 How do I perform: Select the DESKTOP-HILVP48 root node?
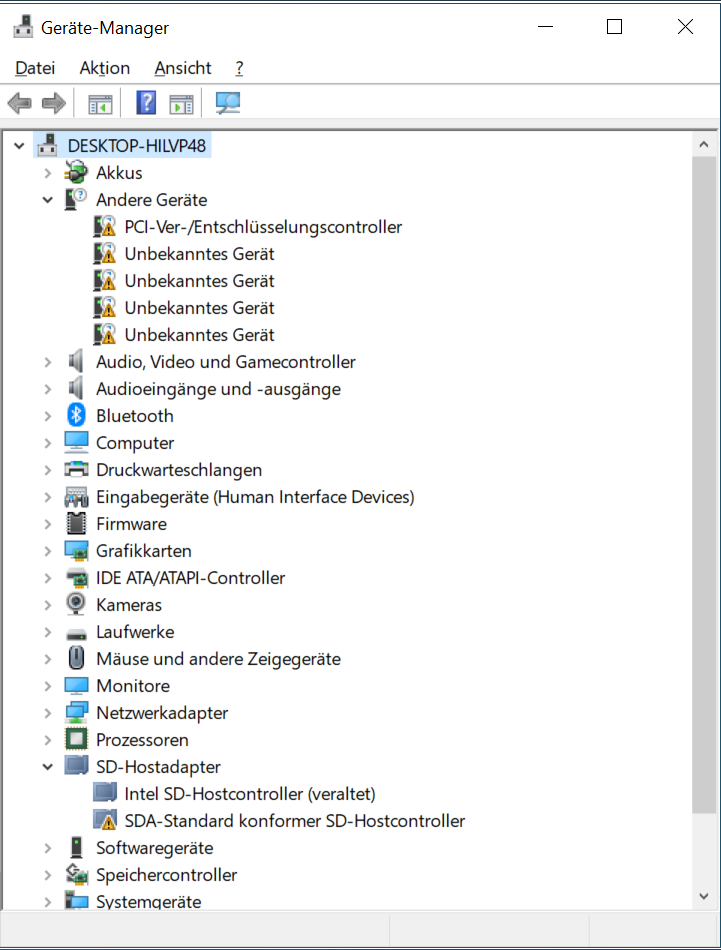pyautogui.click(x=138, y=146)
